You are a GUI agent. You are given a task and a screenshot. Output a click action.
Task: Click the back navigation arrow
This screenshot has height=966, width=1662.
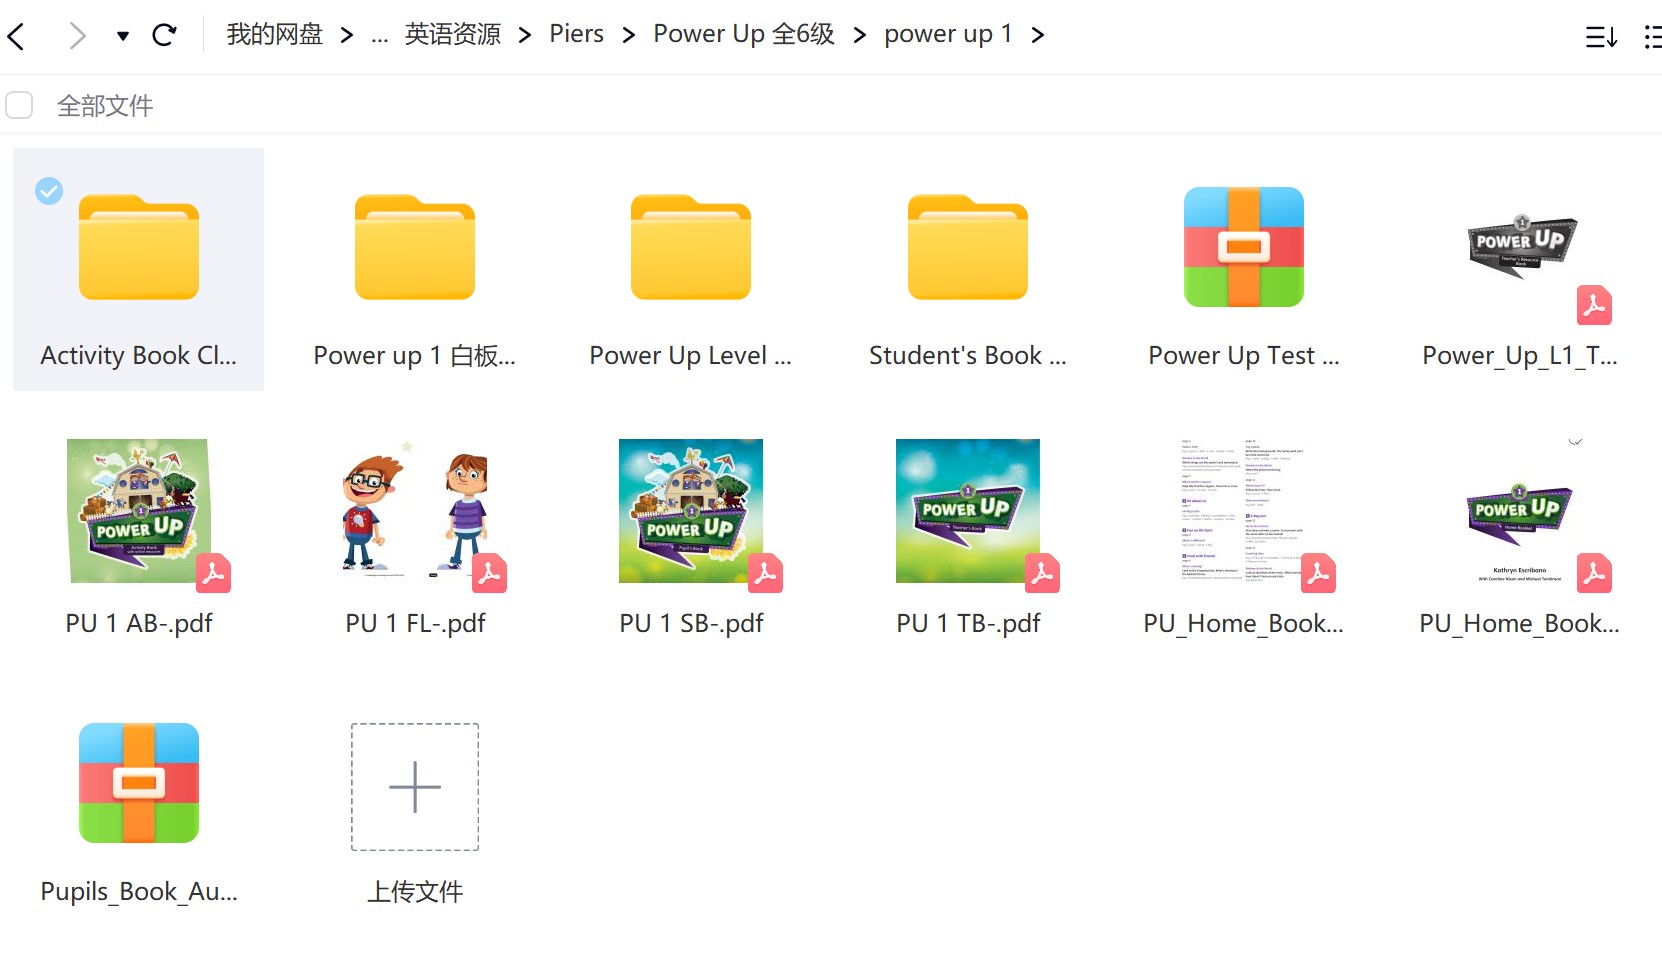[16, 34]
